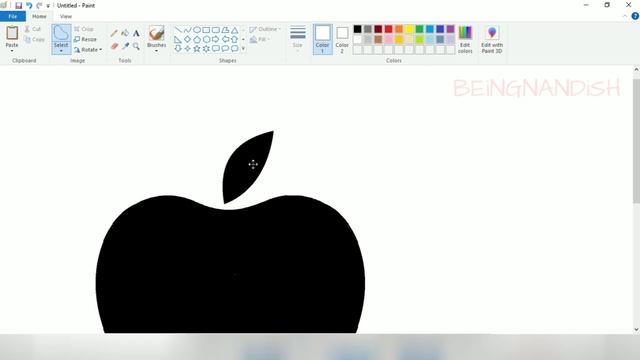Select the Hexagon shape
This screenshot has height=360, width=640.
pyautogui.click(x=206, y=40)
